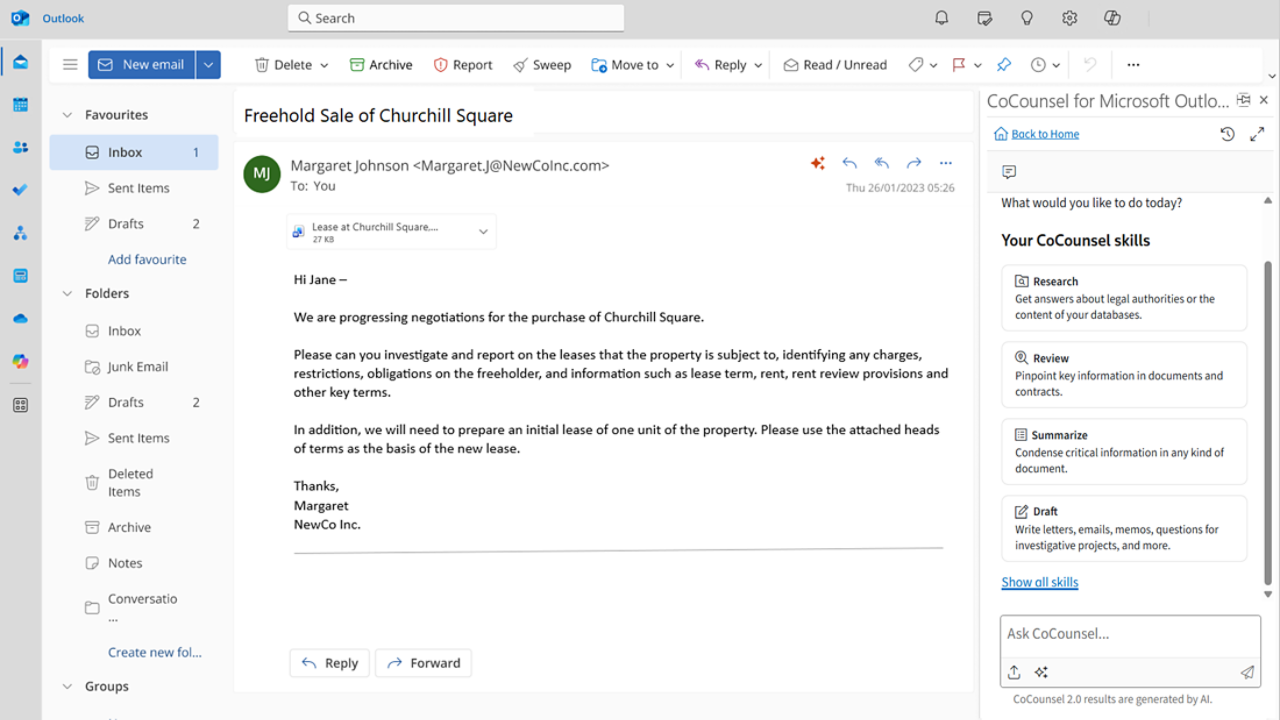Open the People icon in left rail
Viewport: 1280px width, 720px height.
coord(20,148)
